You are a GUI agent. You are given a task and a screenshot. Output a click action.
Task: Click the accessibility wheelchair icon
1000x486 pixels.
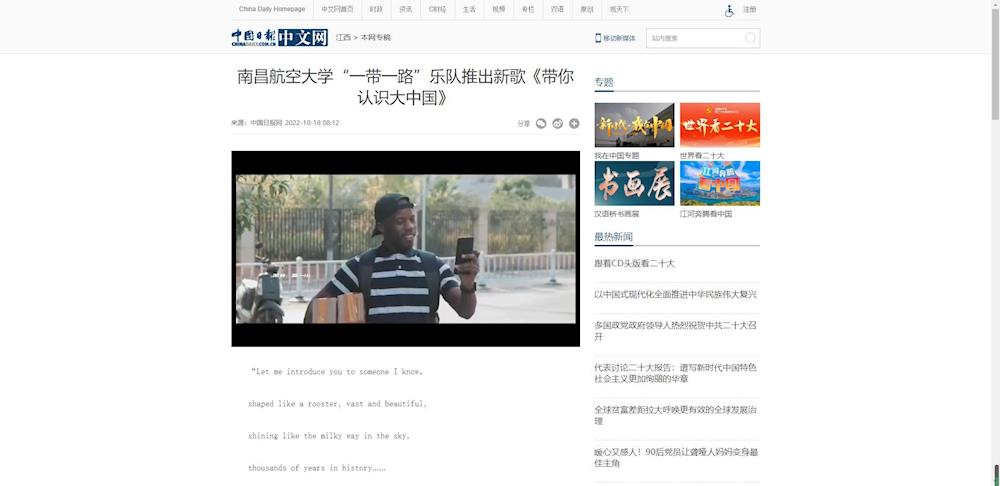coord(729,10)
